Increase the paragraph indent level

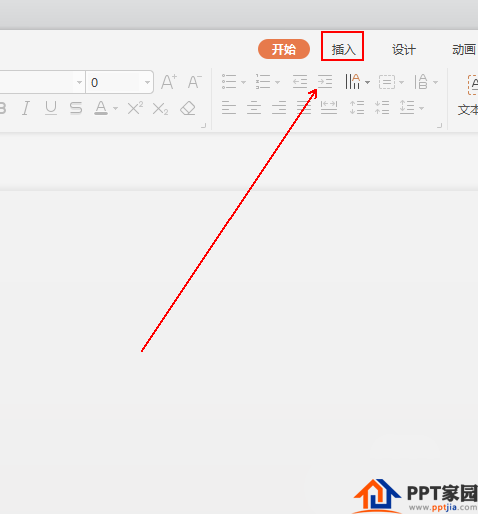point(325,82)
